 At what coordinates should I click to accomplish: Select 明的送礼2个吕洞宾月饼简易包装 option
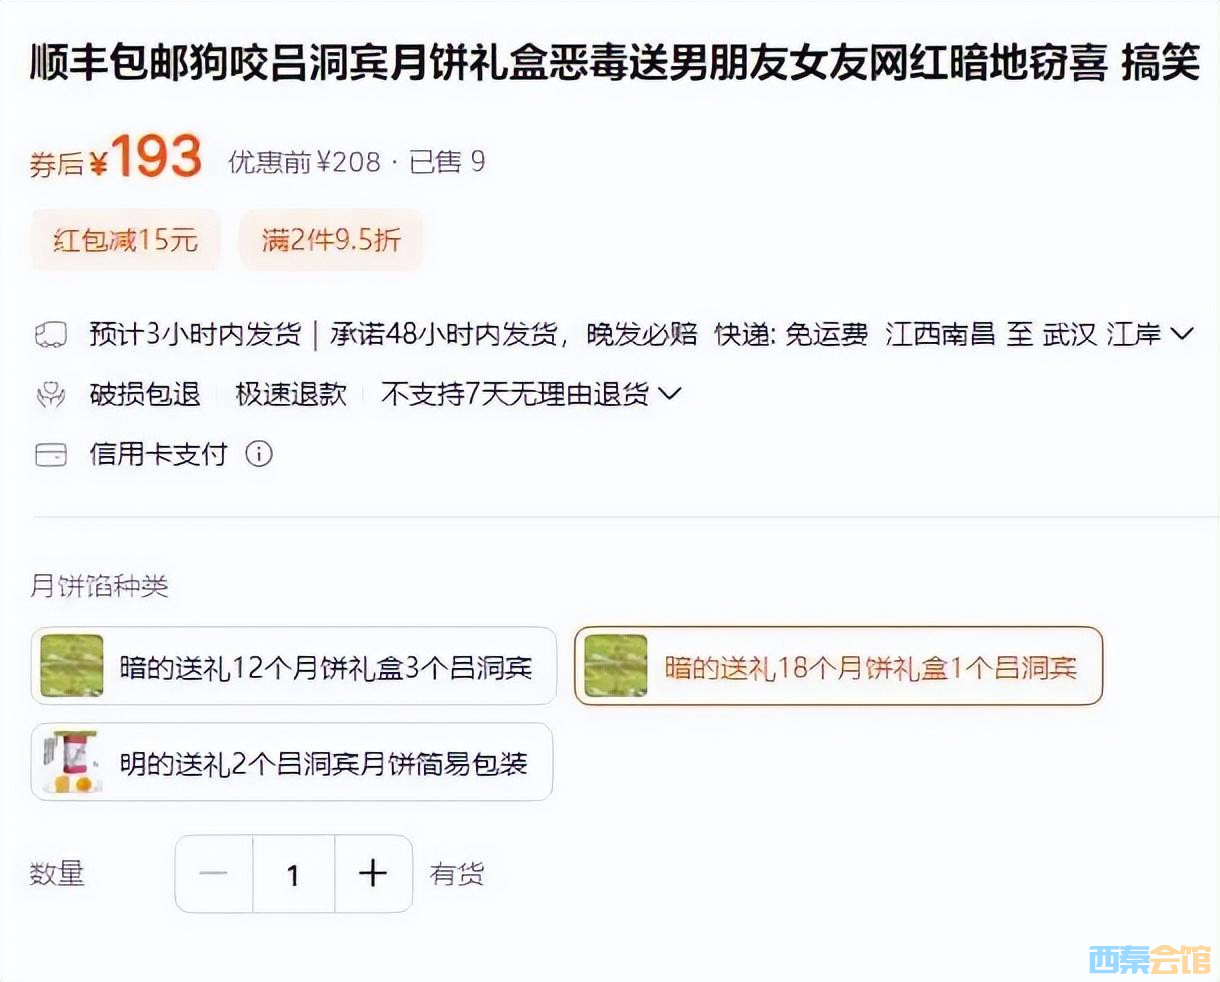pos(292,762)
